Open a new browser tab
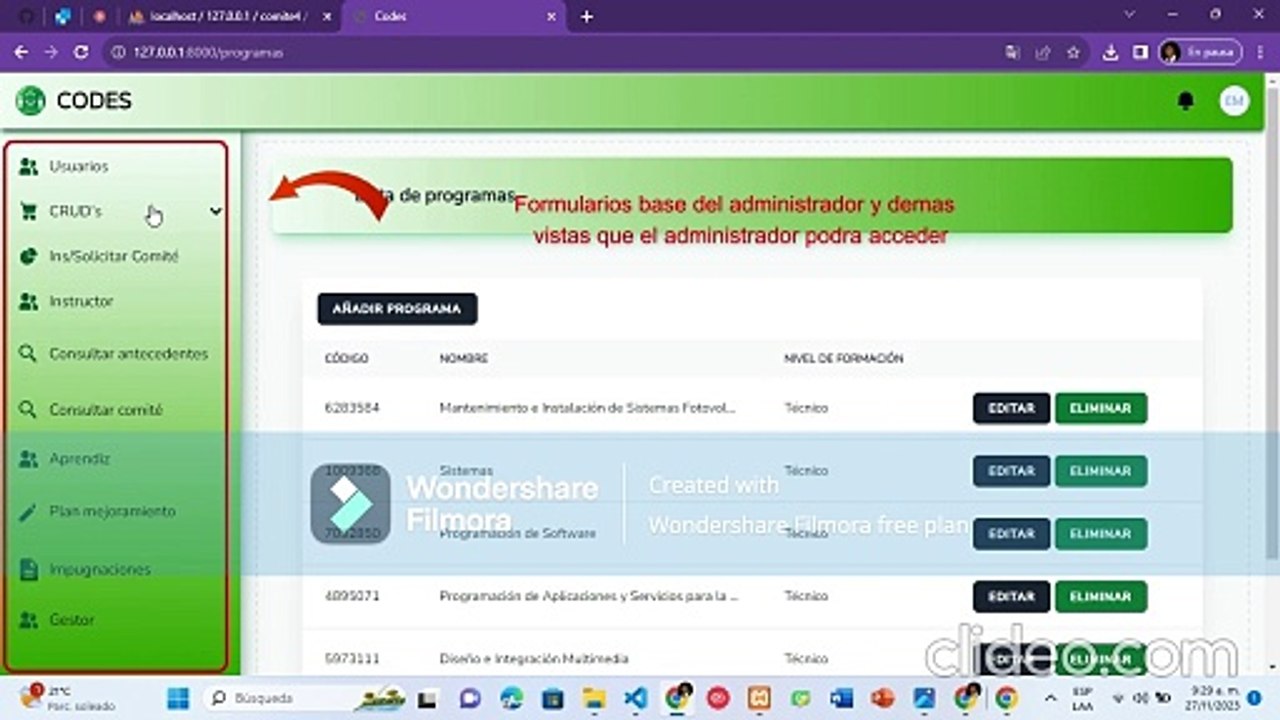 point(587,16)
